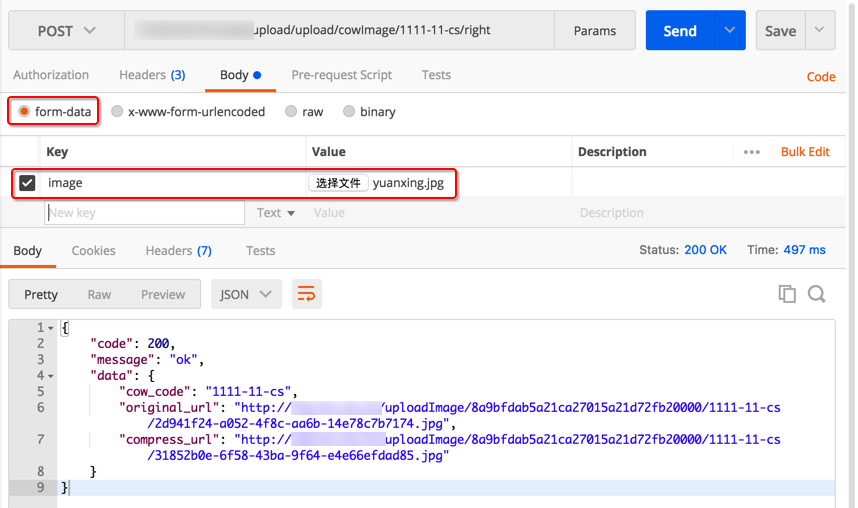This screenshot has width=858, height=508.
Task: Expand the Send button arrow options
Action: [730, 31]
